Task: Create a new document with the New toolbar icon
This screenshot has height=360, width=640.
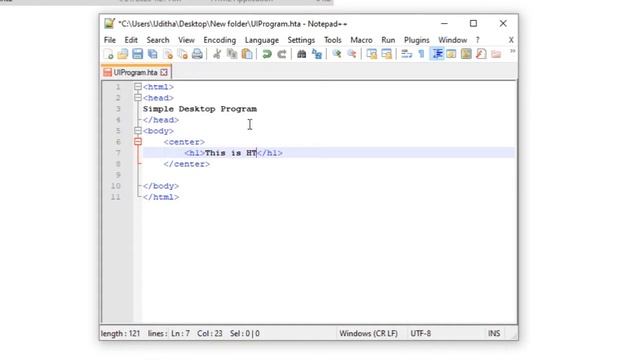Action: (x=108, y=54)
